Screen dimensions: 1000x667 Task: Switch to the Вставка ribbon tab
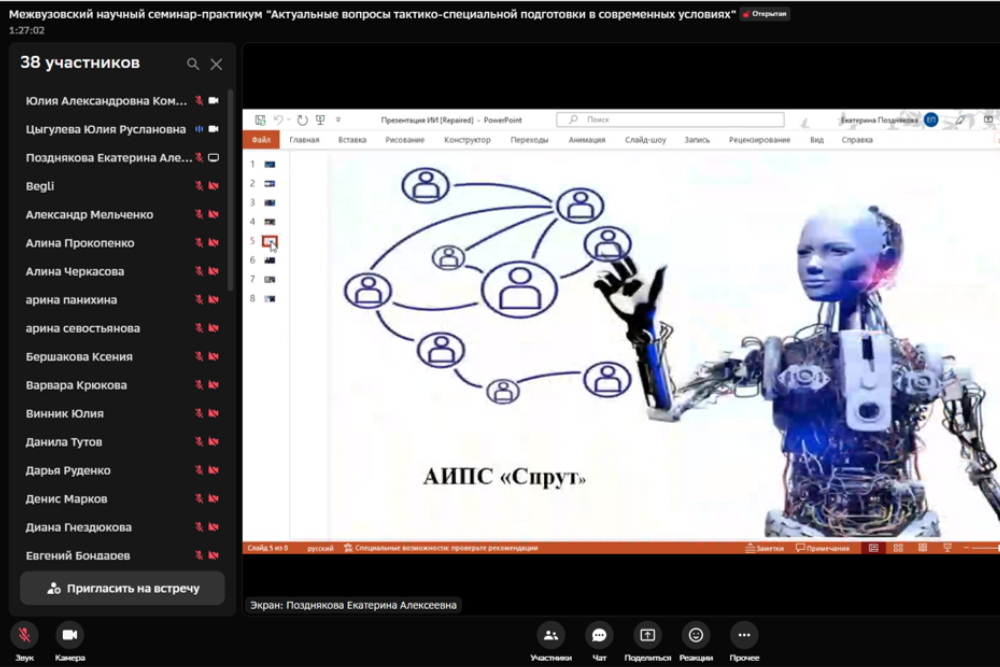click(x=352, y=140)
